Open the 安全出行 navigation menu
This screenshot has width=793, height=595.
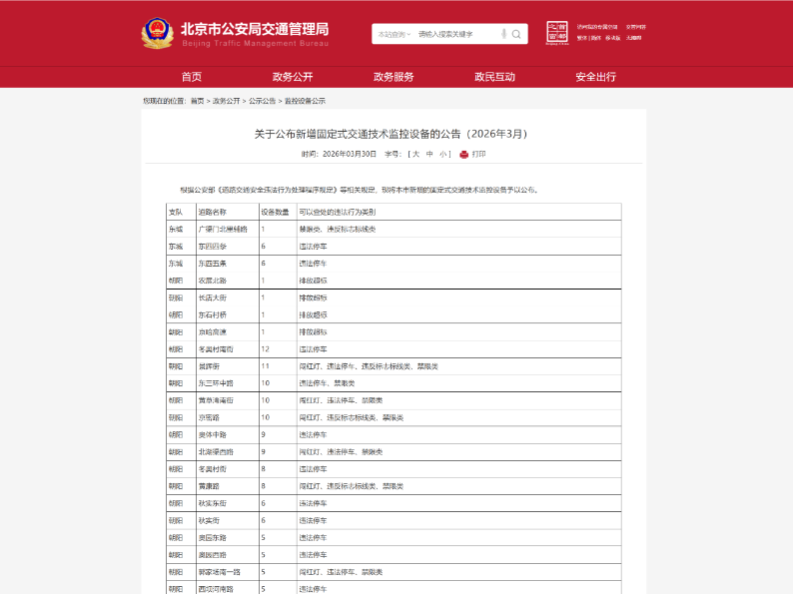(596, 77)
